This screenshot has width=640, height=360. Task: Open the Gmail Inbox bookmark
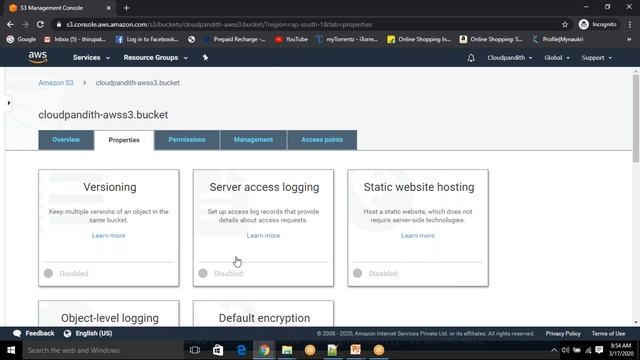pos(75,39)
